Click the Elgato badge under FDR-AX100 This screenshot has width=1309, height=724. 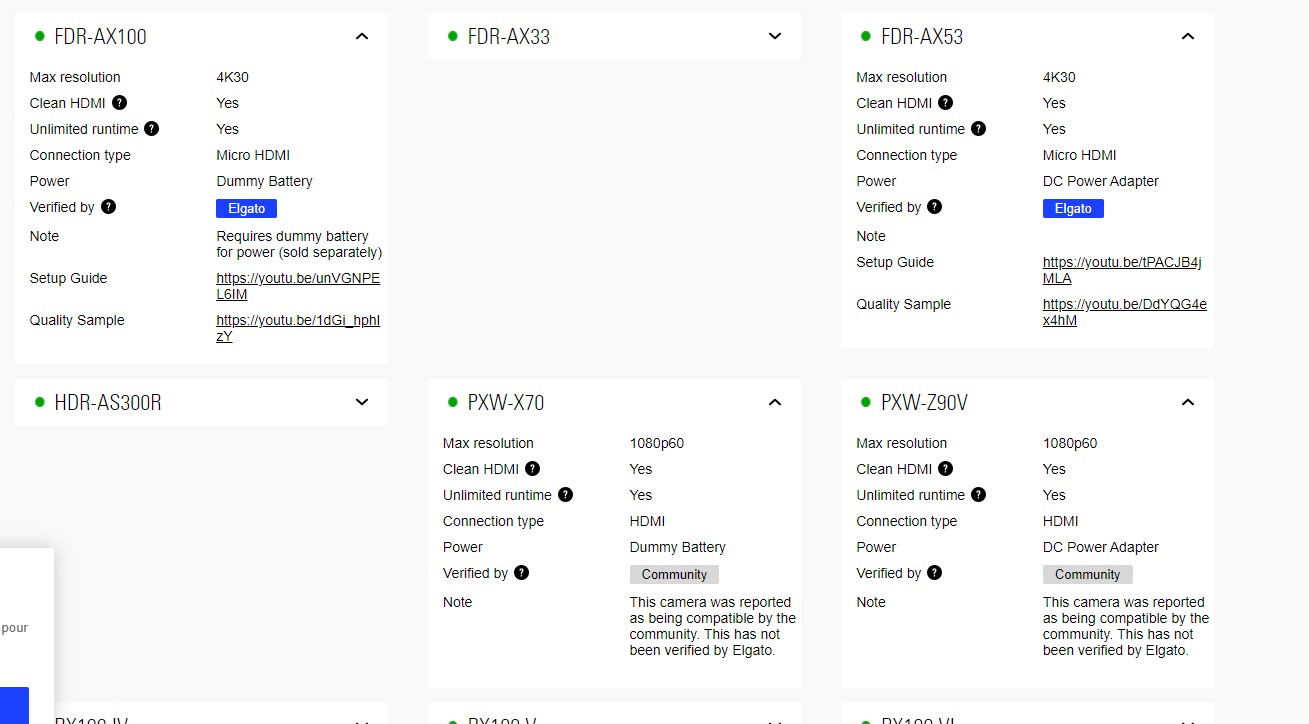[246, 209]
